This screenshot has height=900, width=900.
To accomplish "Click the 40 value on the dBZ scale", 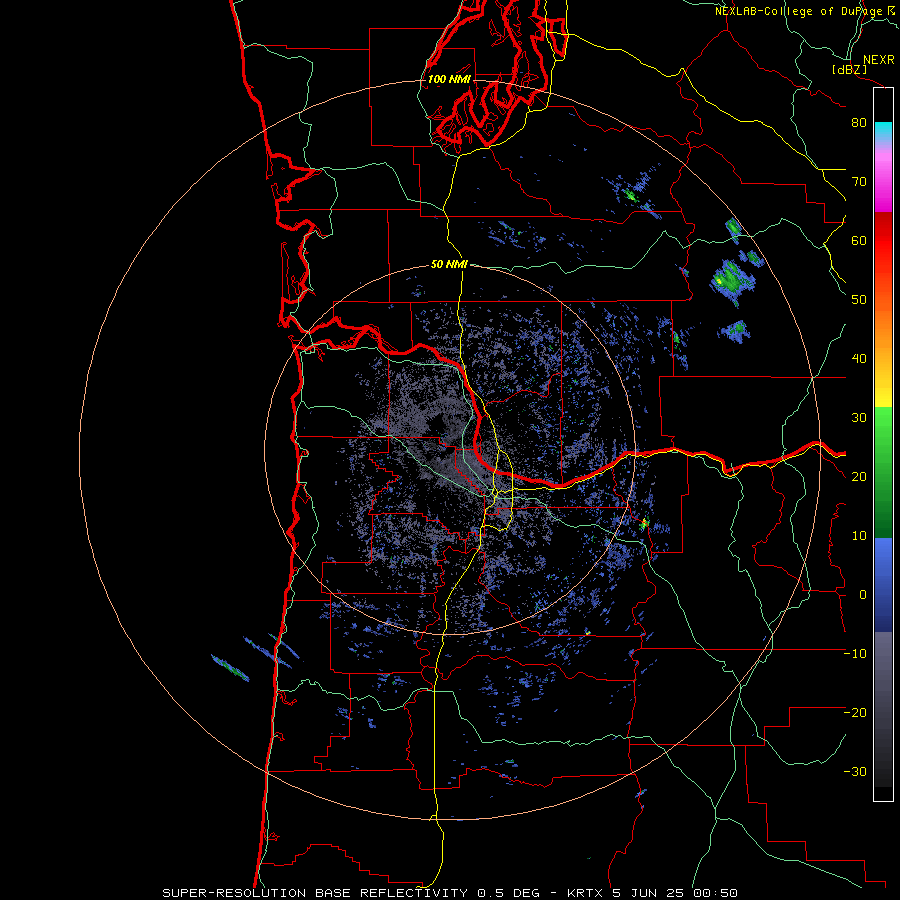I will [859, 359].
